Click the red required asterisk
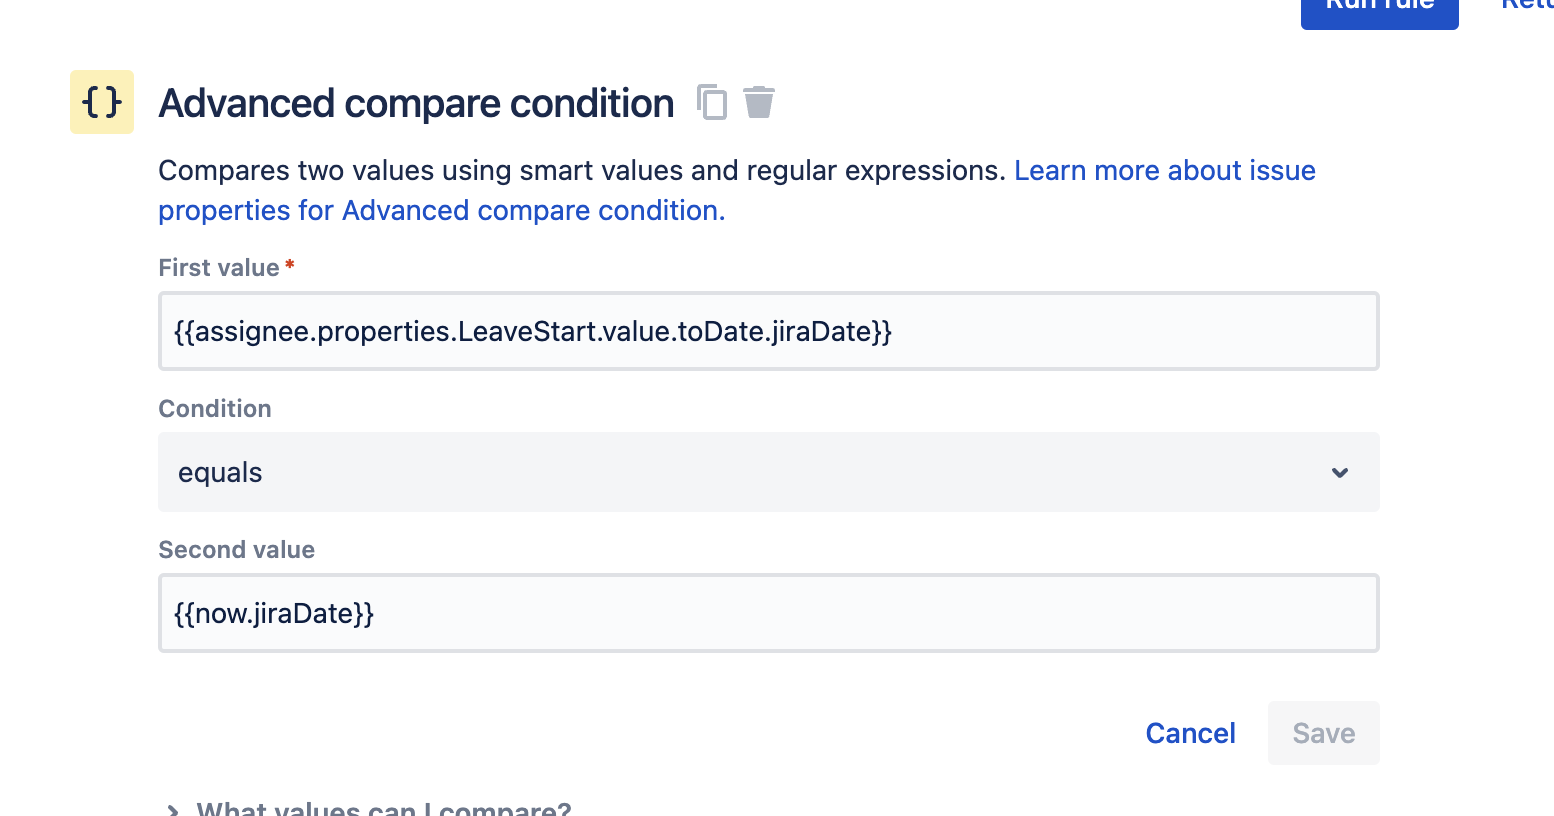 pyautogui.click(x=290, y=266)
